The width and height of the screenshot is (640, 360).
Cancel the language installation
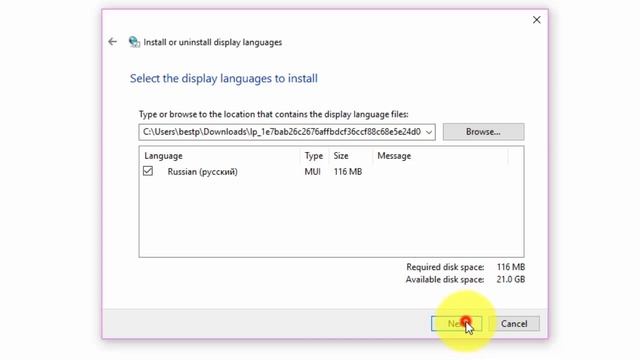[514, 324]
